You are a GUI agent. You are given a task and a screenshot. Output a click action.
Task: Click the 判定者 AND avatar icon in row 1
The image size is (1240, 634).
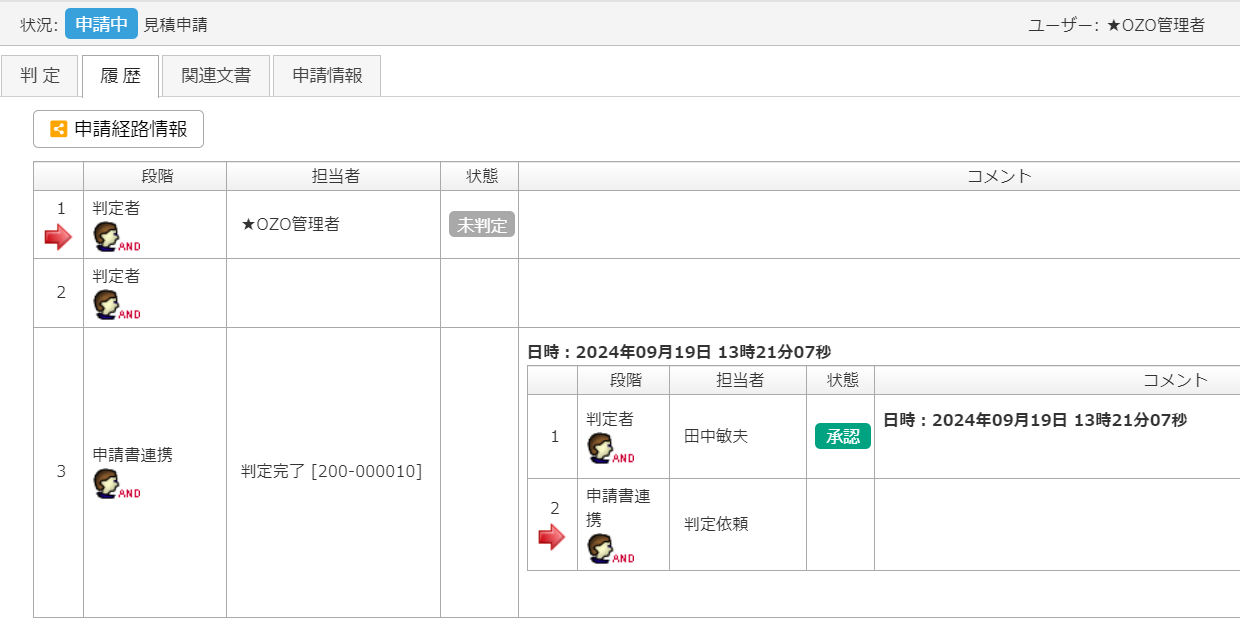pos(117,237)
